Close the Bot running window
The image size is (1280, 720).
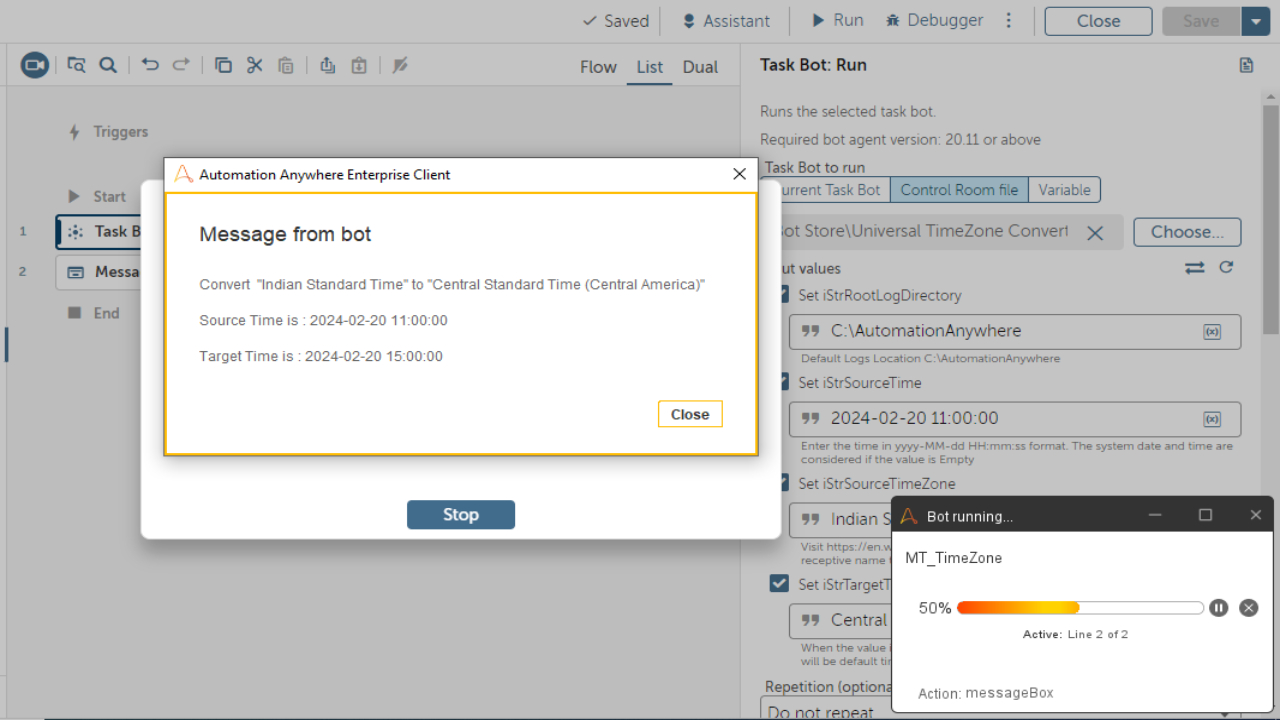[x=1256, y=516]
